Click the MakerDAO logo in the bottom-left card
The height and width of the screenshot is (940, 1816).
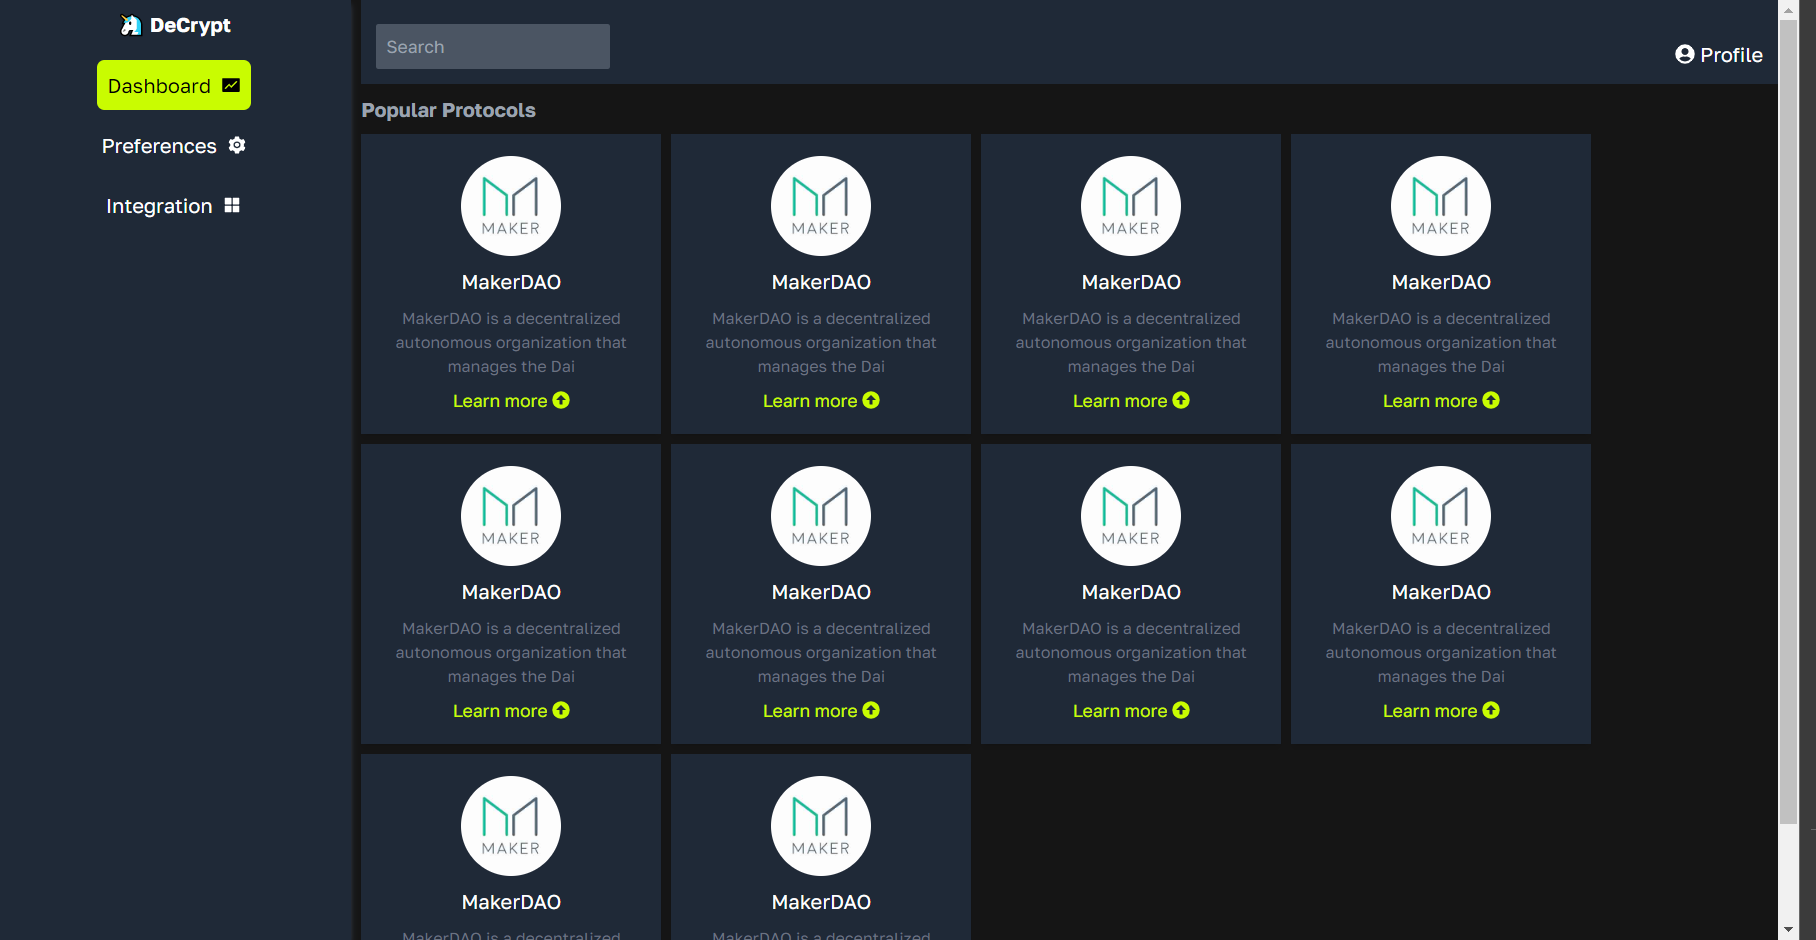click(510, 825)
